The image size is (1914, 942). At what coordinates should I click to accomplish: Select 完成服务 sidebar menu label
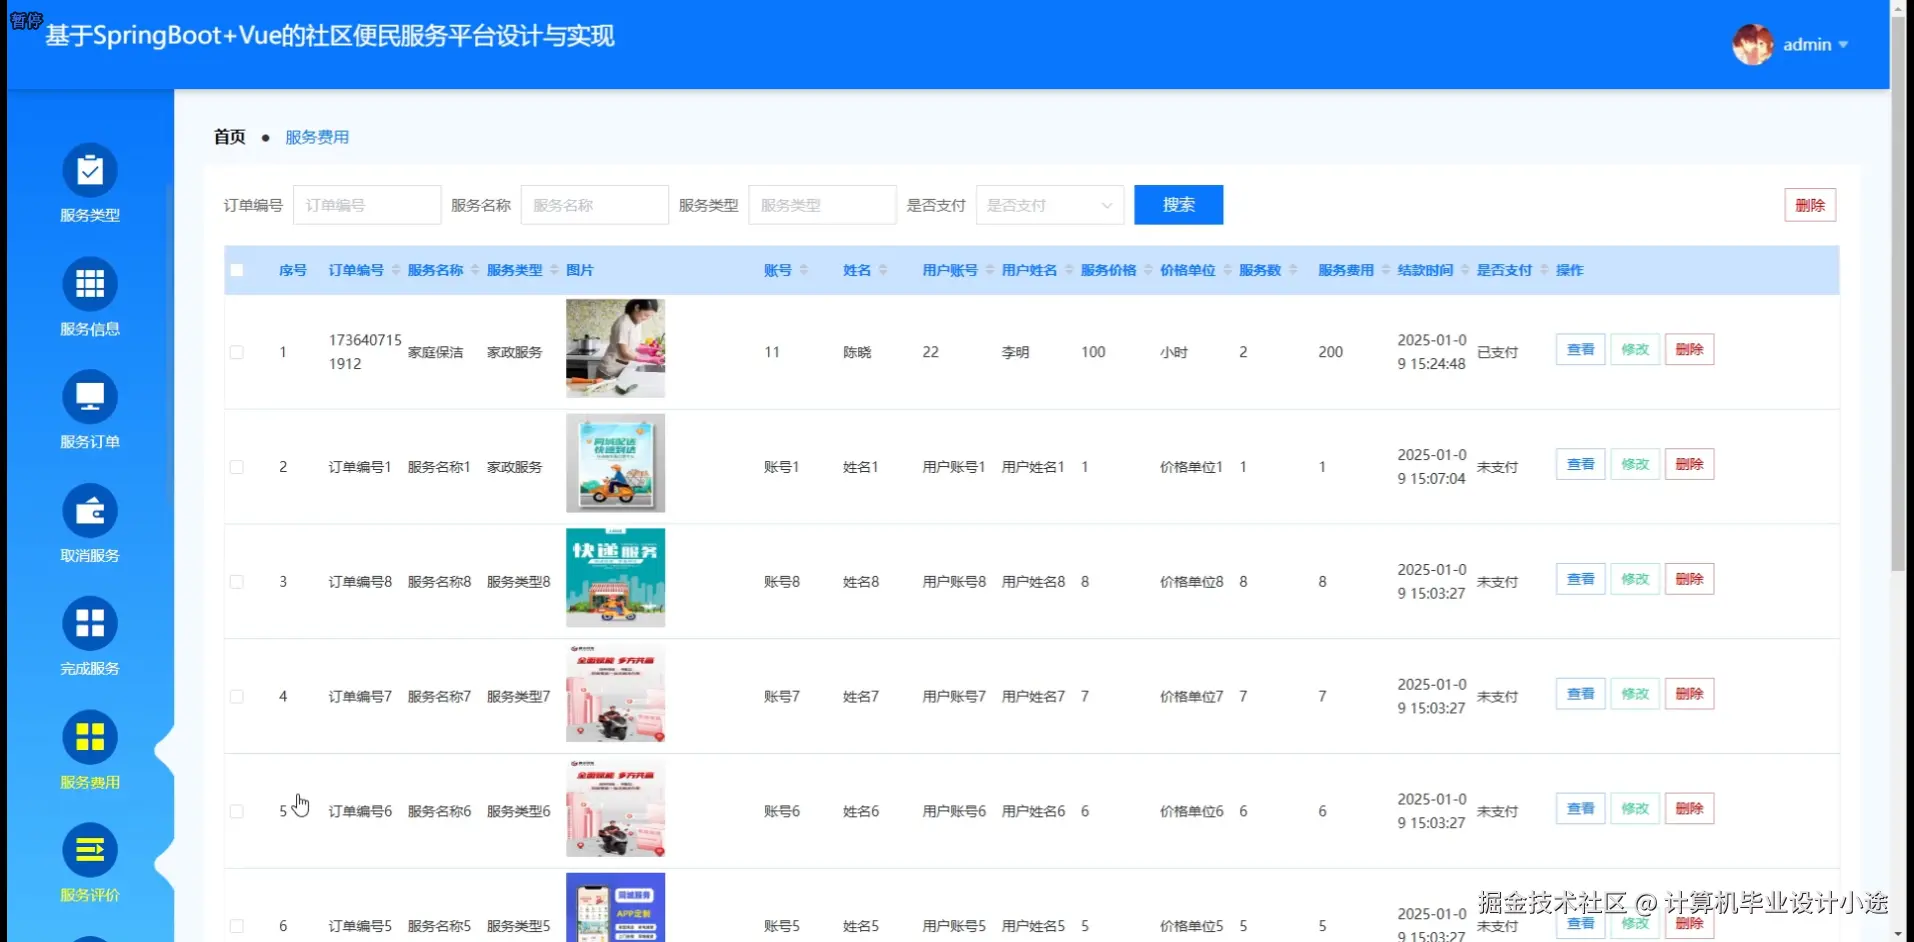coord(90,669)
